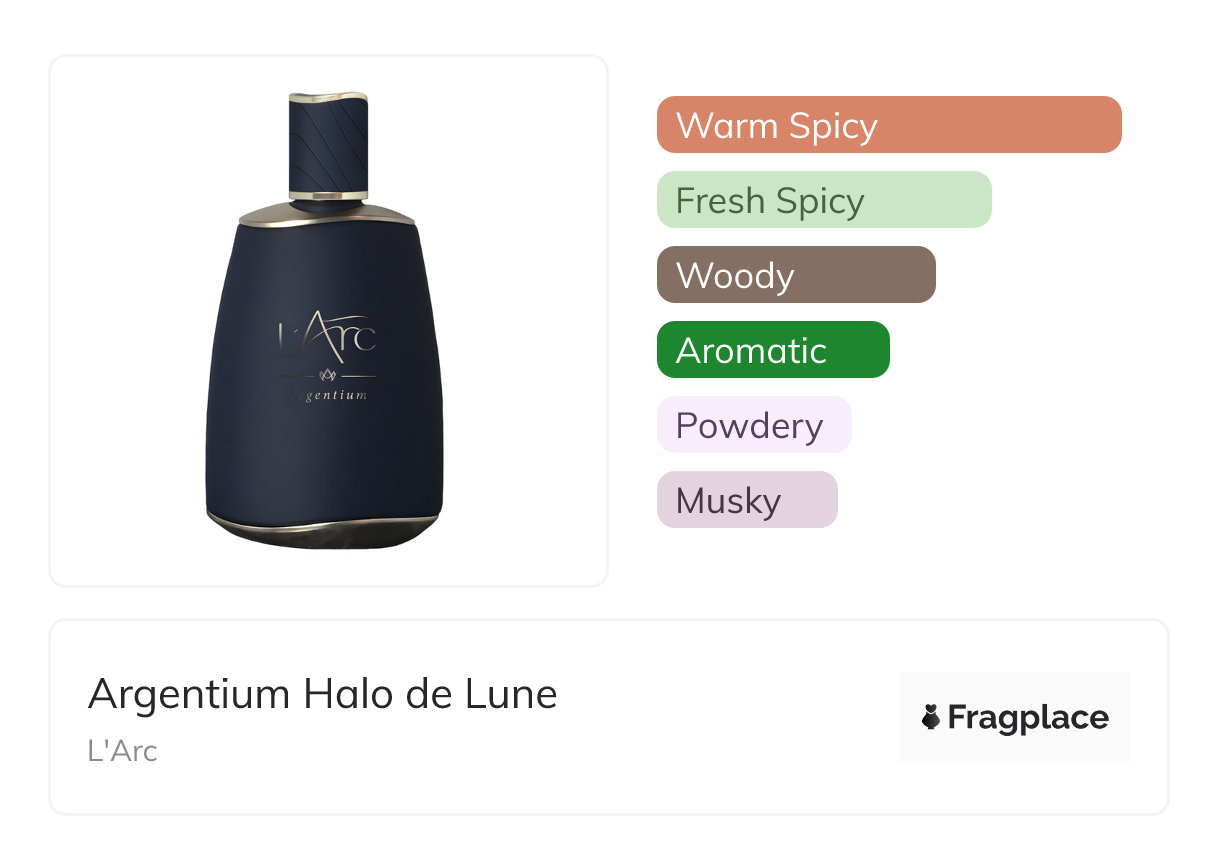Click the Argentium Halo de Lune title
The width and height of the screenshot is (1218, 864).
click(x=322, y=693)
